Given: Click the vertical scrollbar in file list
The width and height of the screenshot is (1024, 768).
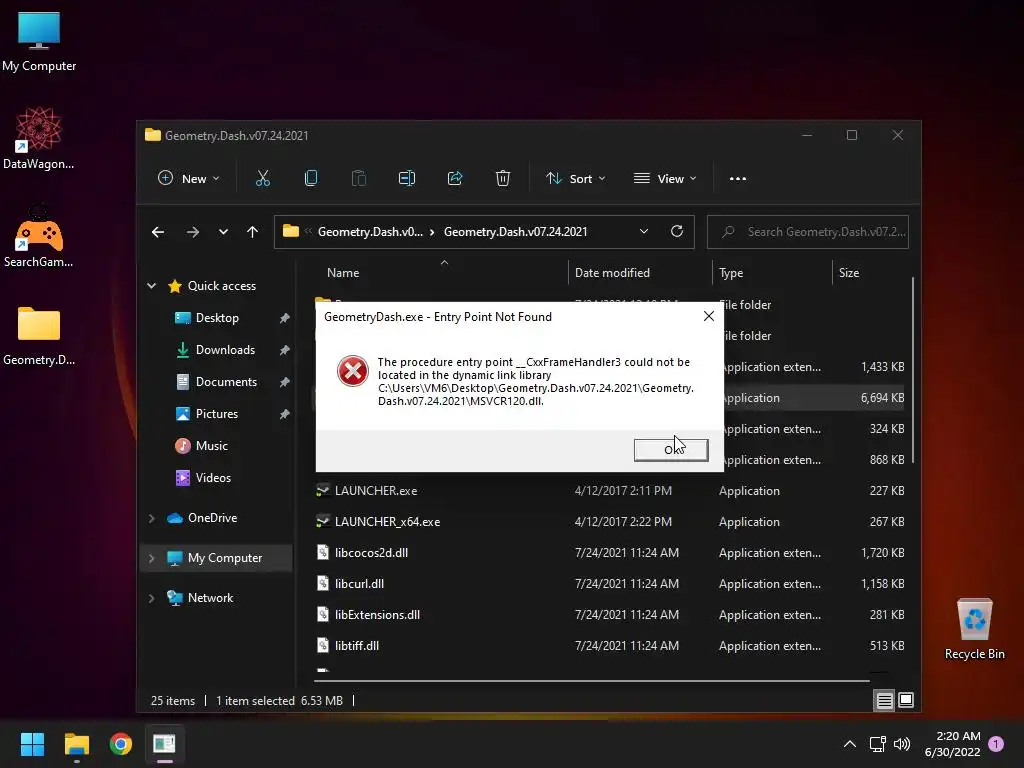Looking at the screenshot, I should point(912,370).
